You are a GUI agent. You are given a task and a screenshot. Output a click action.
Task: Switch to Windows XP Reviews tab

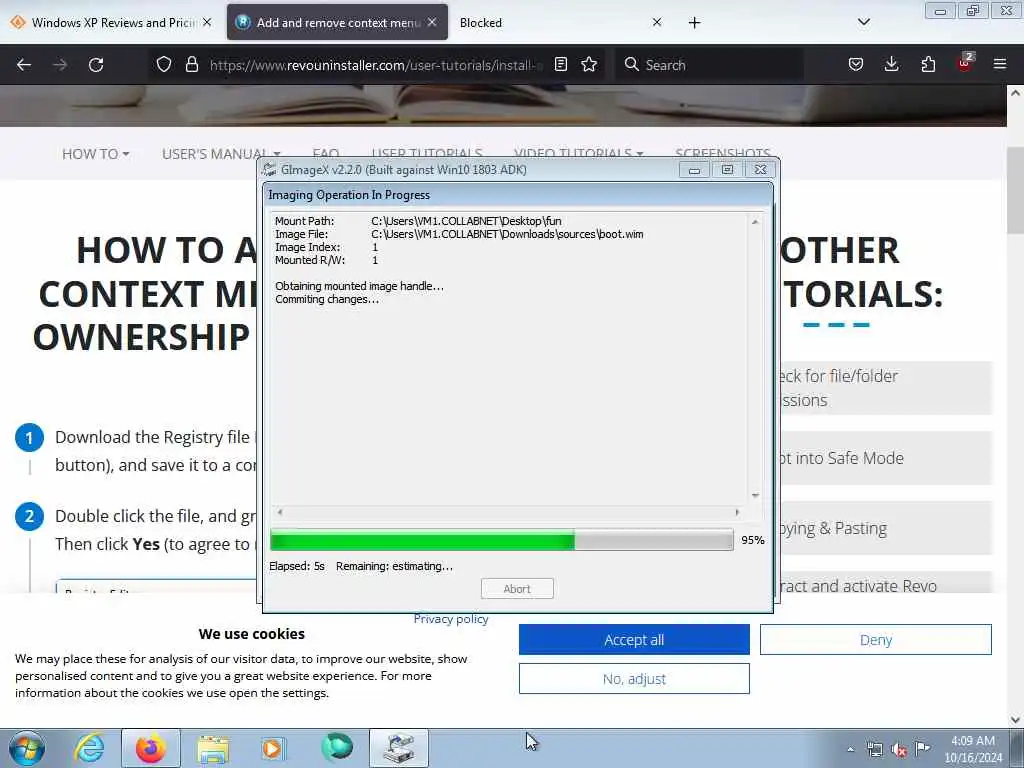pyautogui.click(x=111, y=22)
